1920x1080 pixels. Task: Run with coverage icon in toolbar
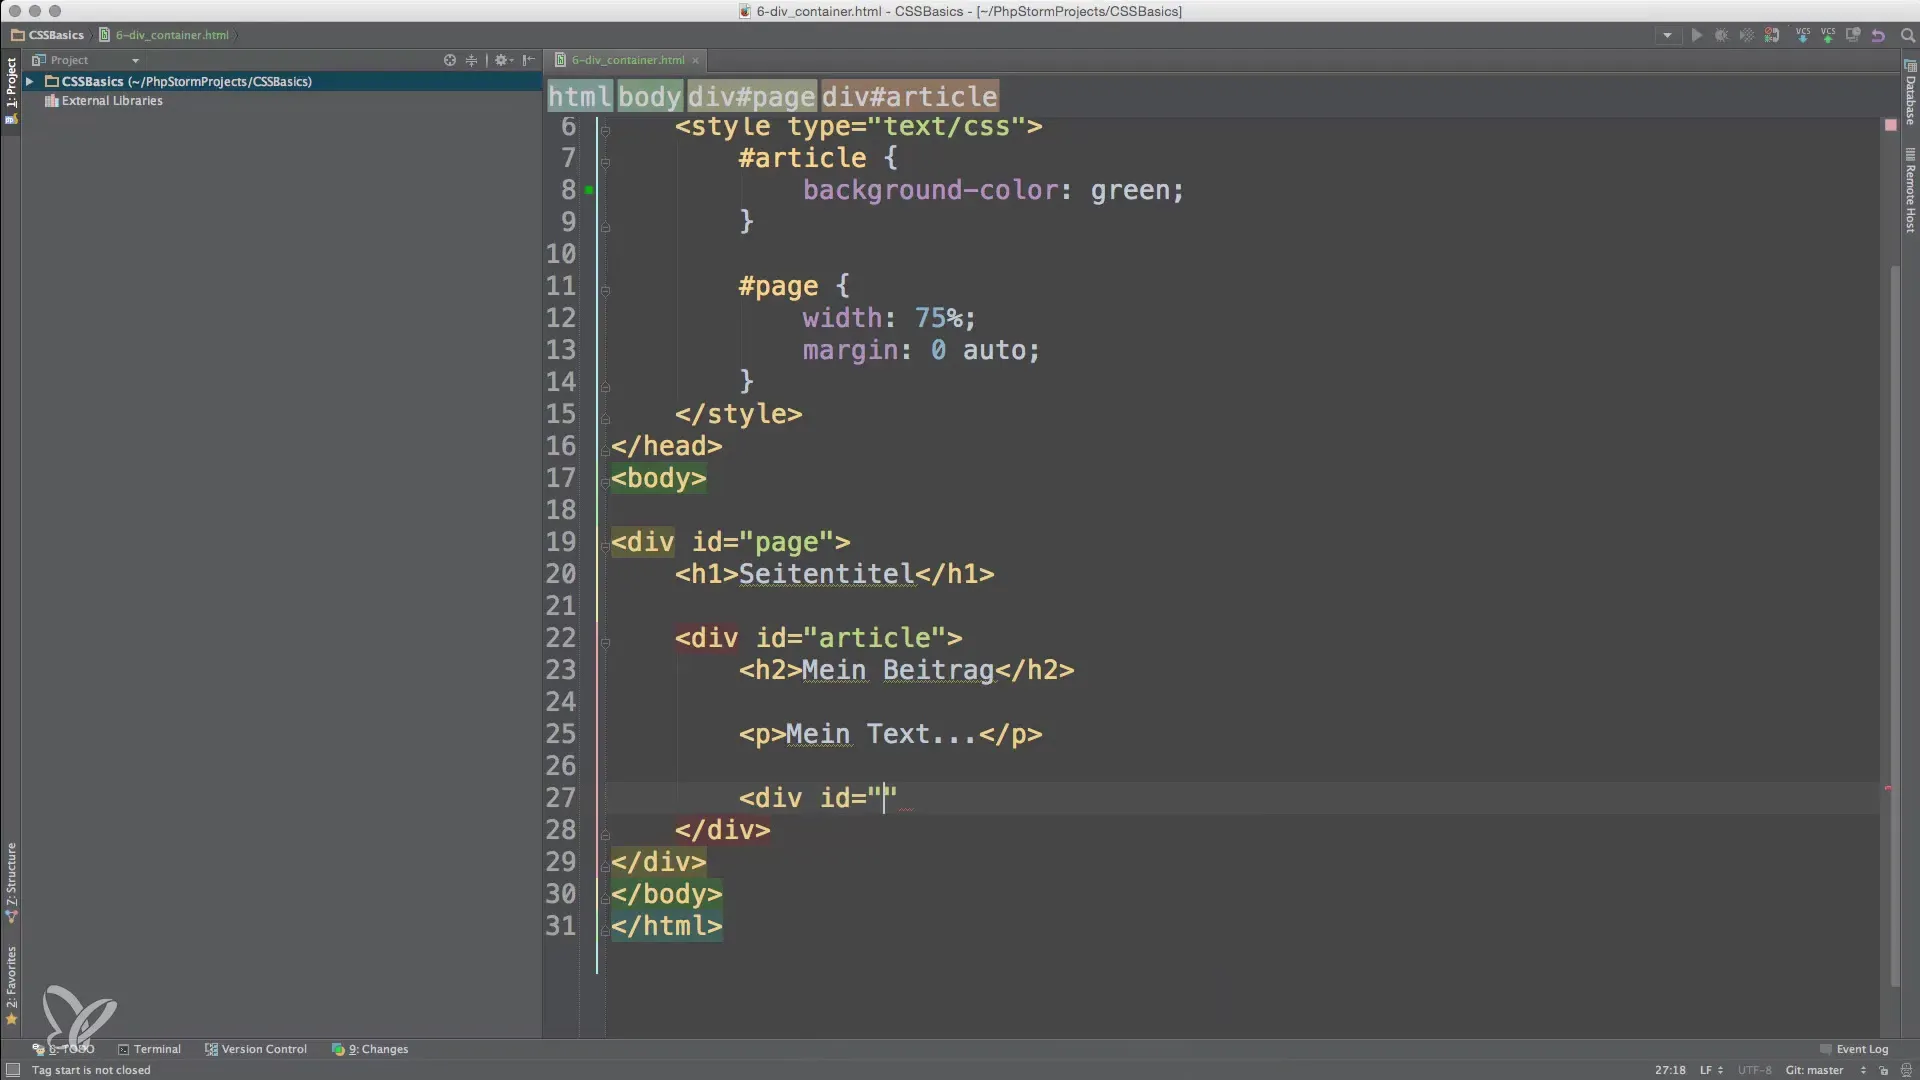1746,35
